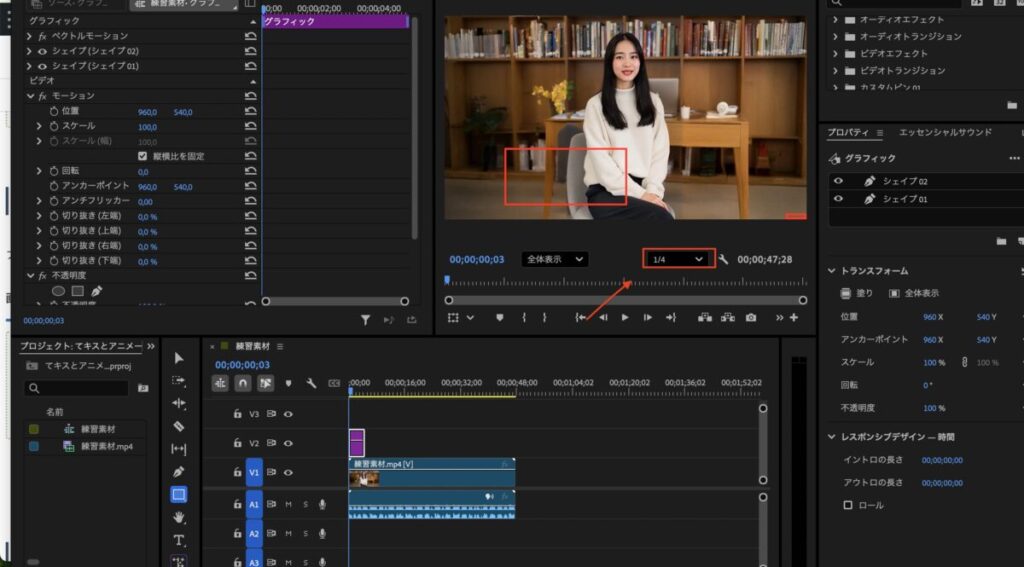Uncheck the 縦横比を固定 checkbox
The width and height of the screenshot is (1024, 567).
tap(142, 156)
